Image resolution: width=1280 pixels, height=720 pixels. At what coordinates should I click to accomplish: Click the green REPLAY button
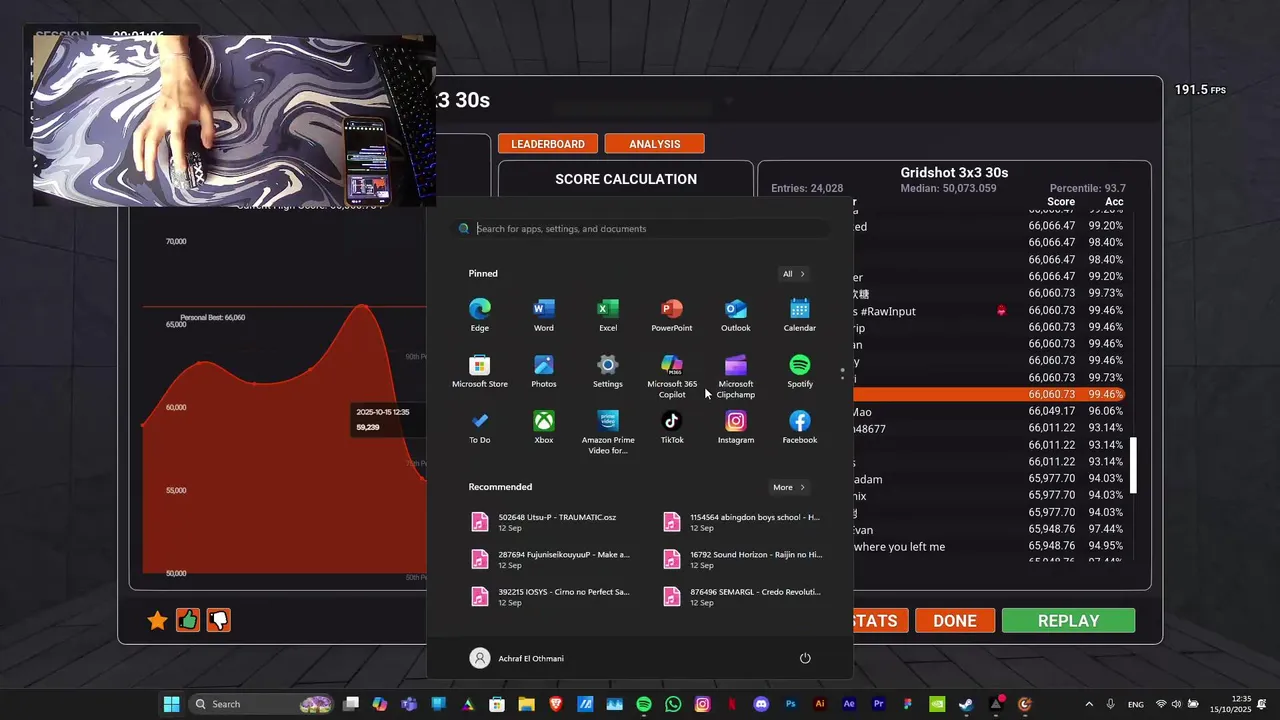(1068, 620)
